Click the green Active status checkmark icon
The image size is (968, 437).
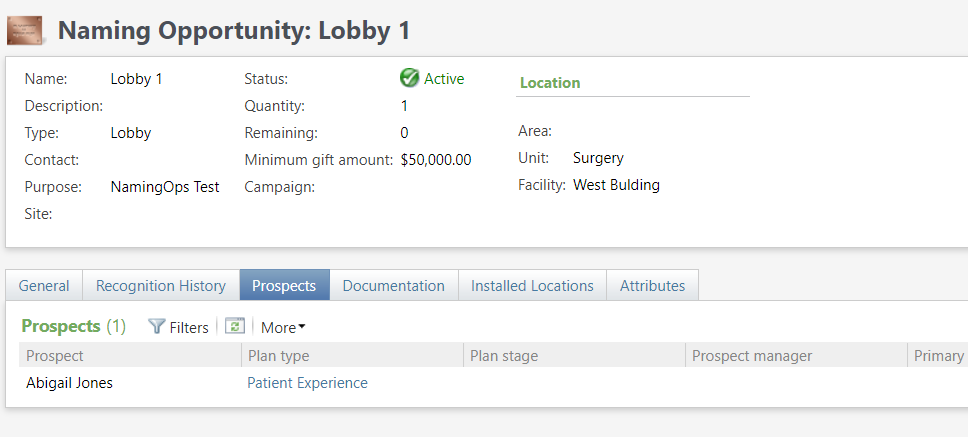coord(409,78)
